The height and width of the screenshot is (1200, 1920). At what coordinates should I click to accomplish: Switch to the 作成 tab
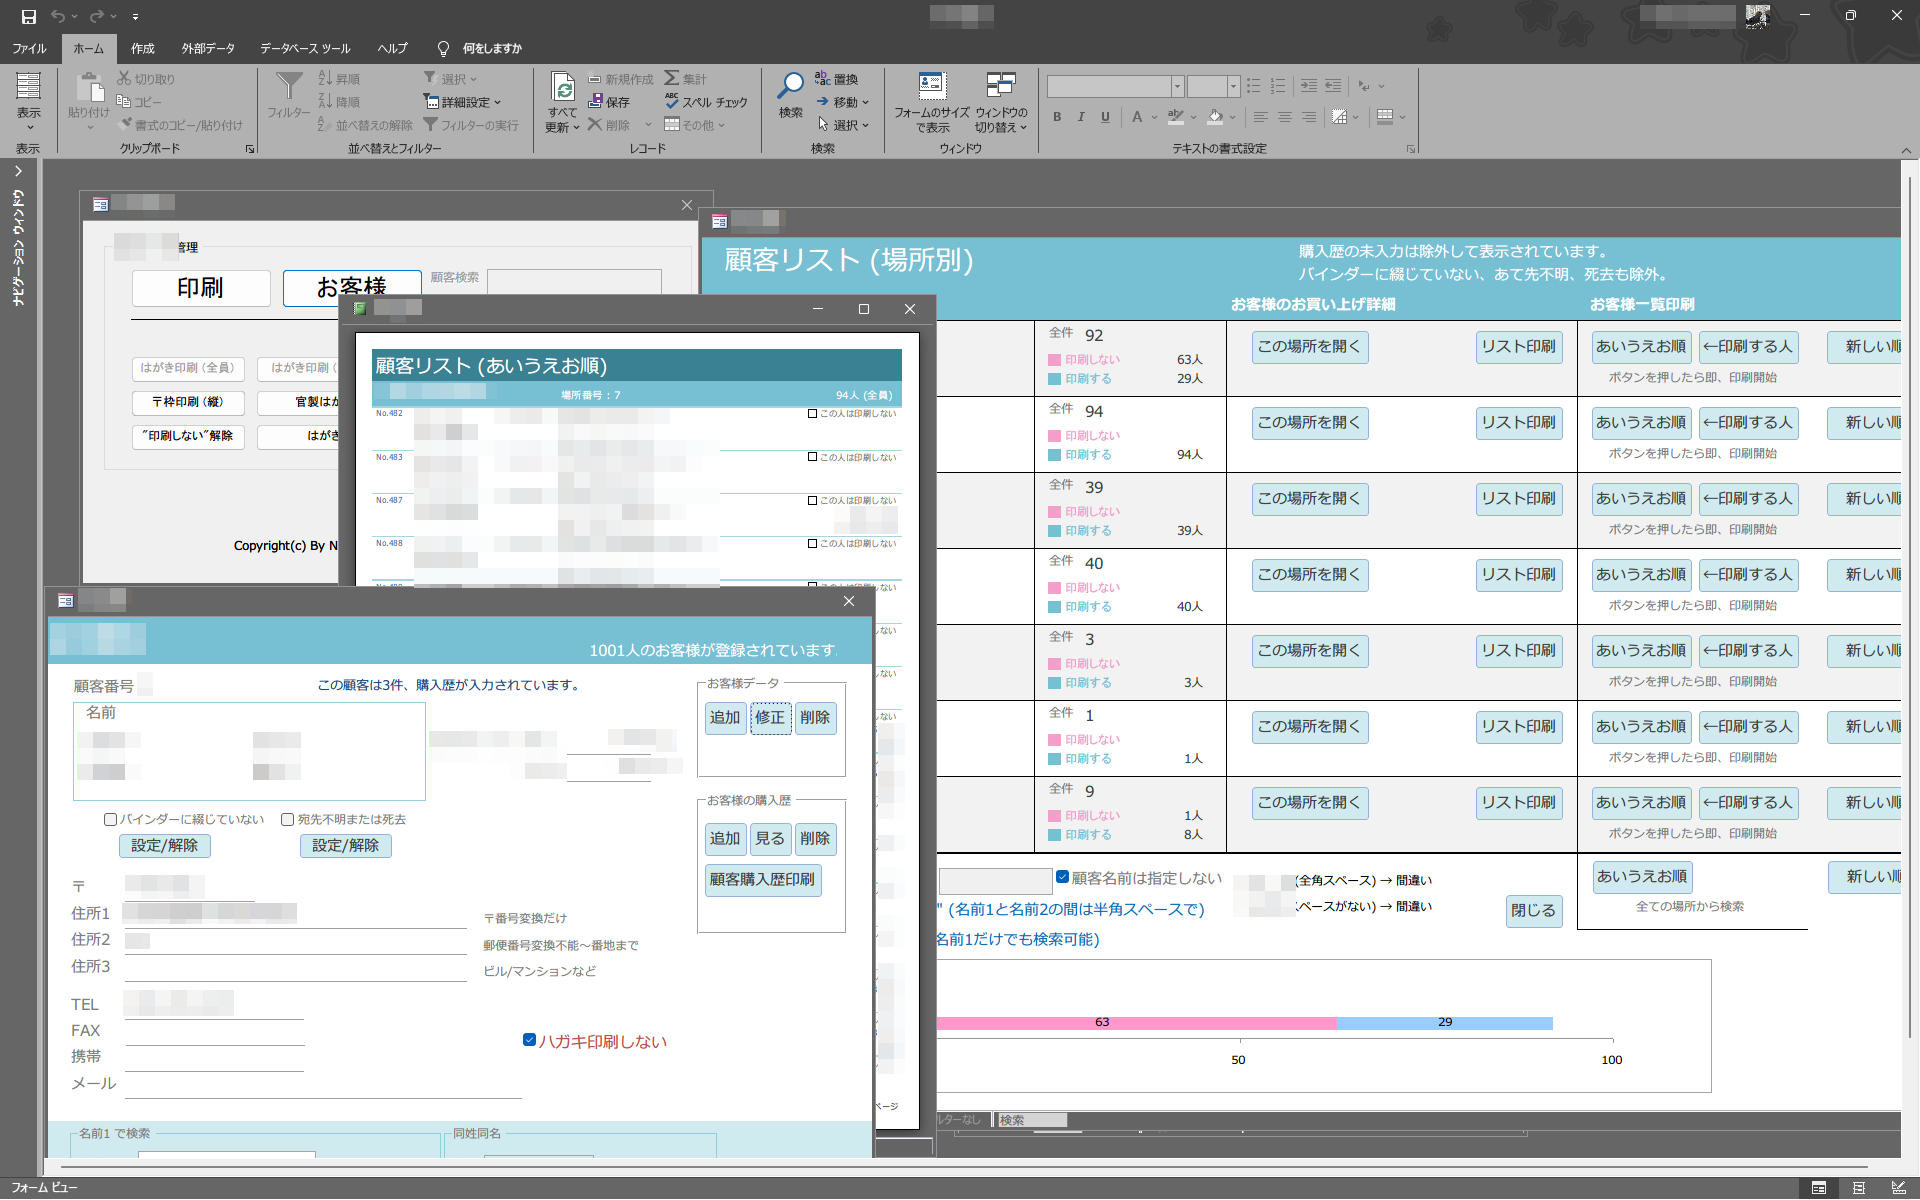click(x=143, y=48)
